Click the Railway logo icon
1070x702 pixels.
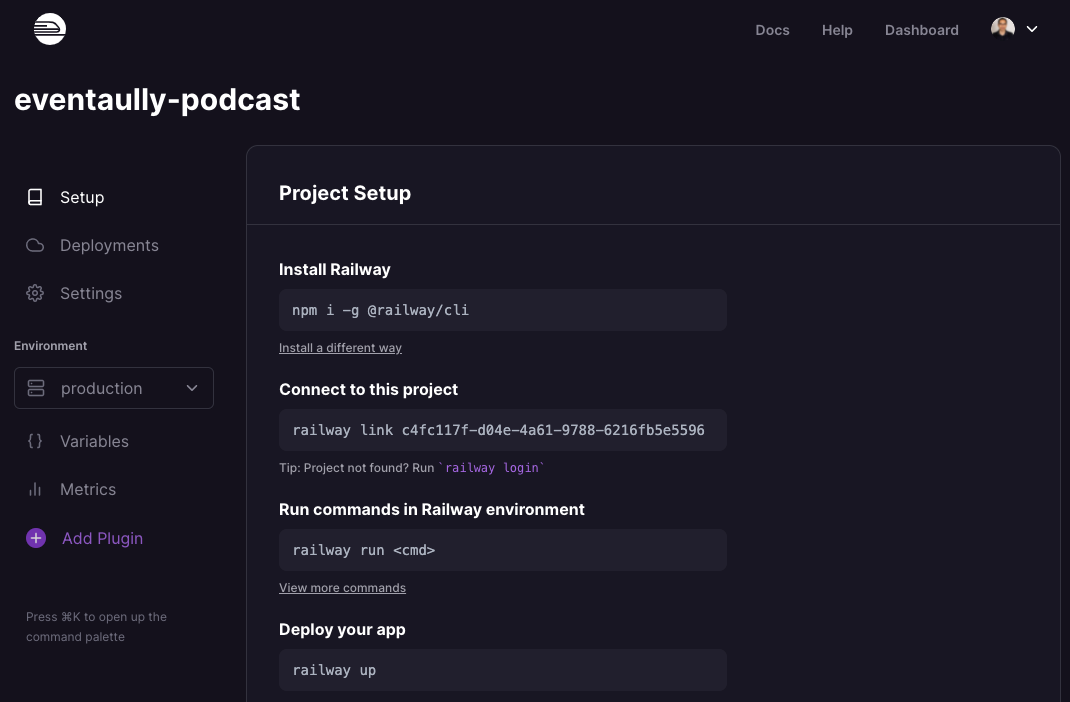click(x=50, y=29)
